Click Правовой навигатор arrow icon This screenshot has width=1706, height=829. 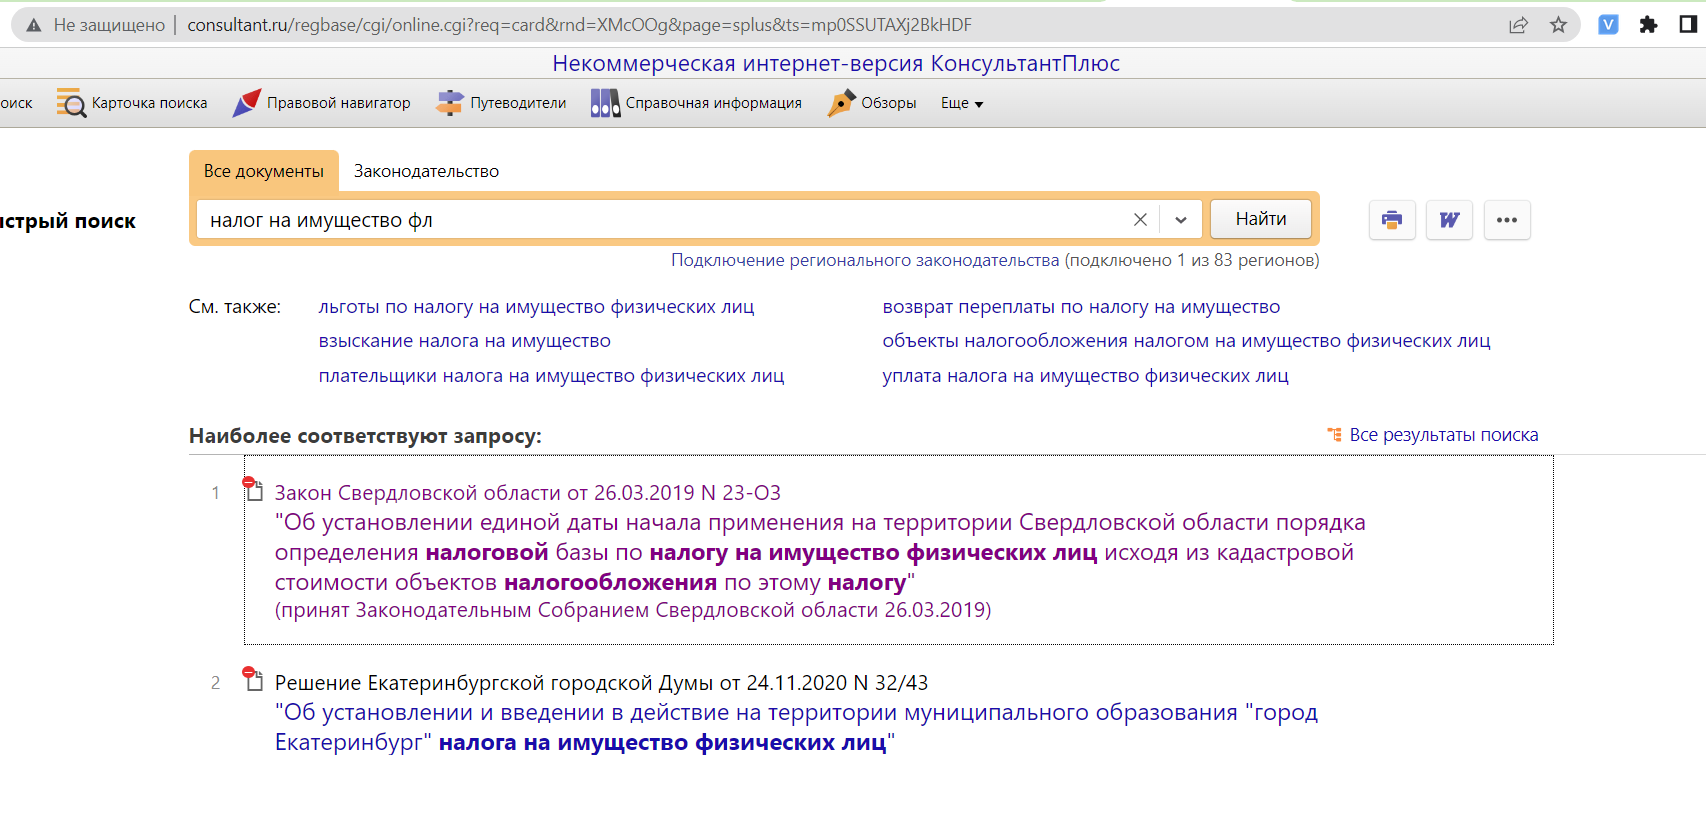[x=246, y=103]
